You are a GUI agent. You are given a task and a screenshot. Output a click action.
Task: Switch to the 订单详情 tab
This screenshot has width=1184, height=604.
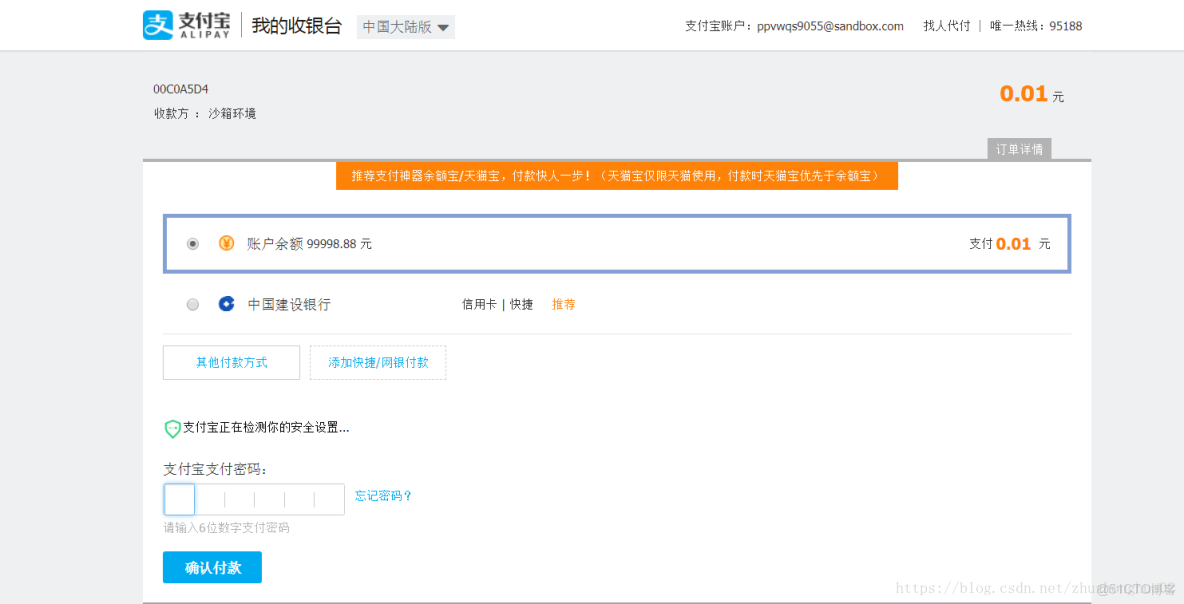[1018, 148]
